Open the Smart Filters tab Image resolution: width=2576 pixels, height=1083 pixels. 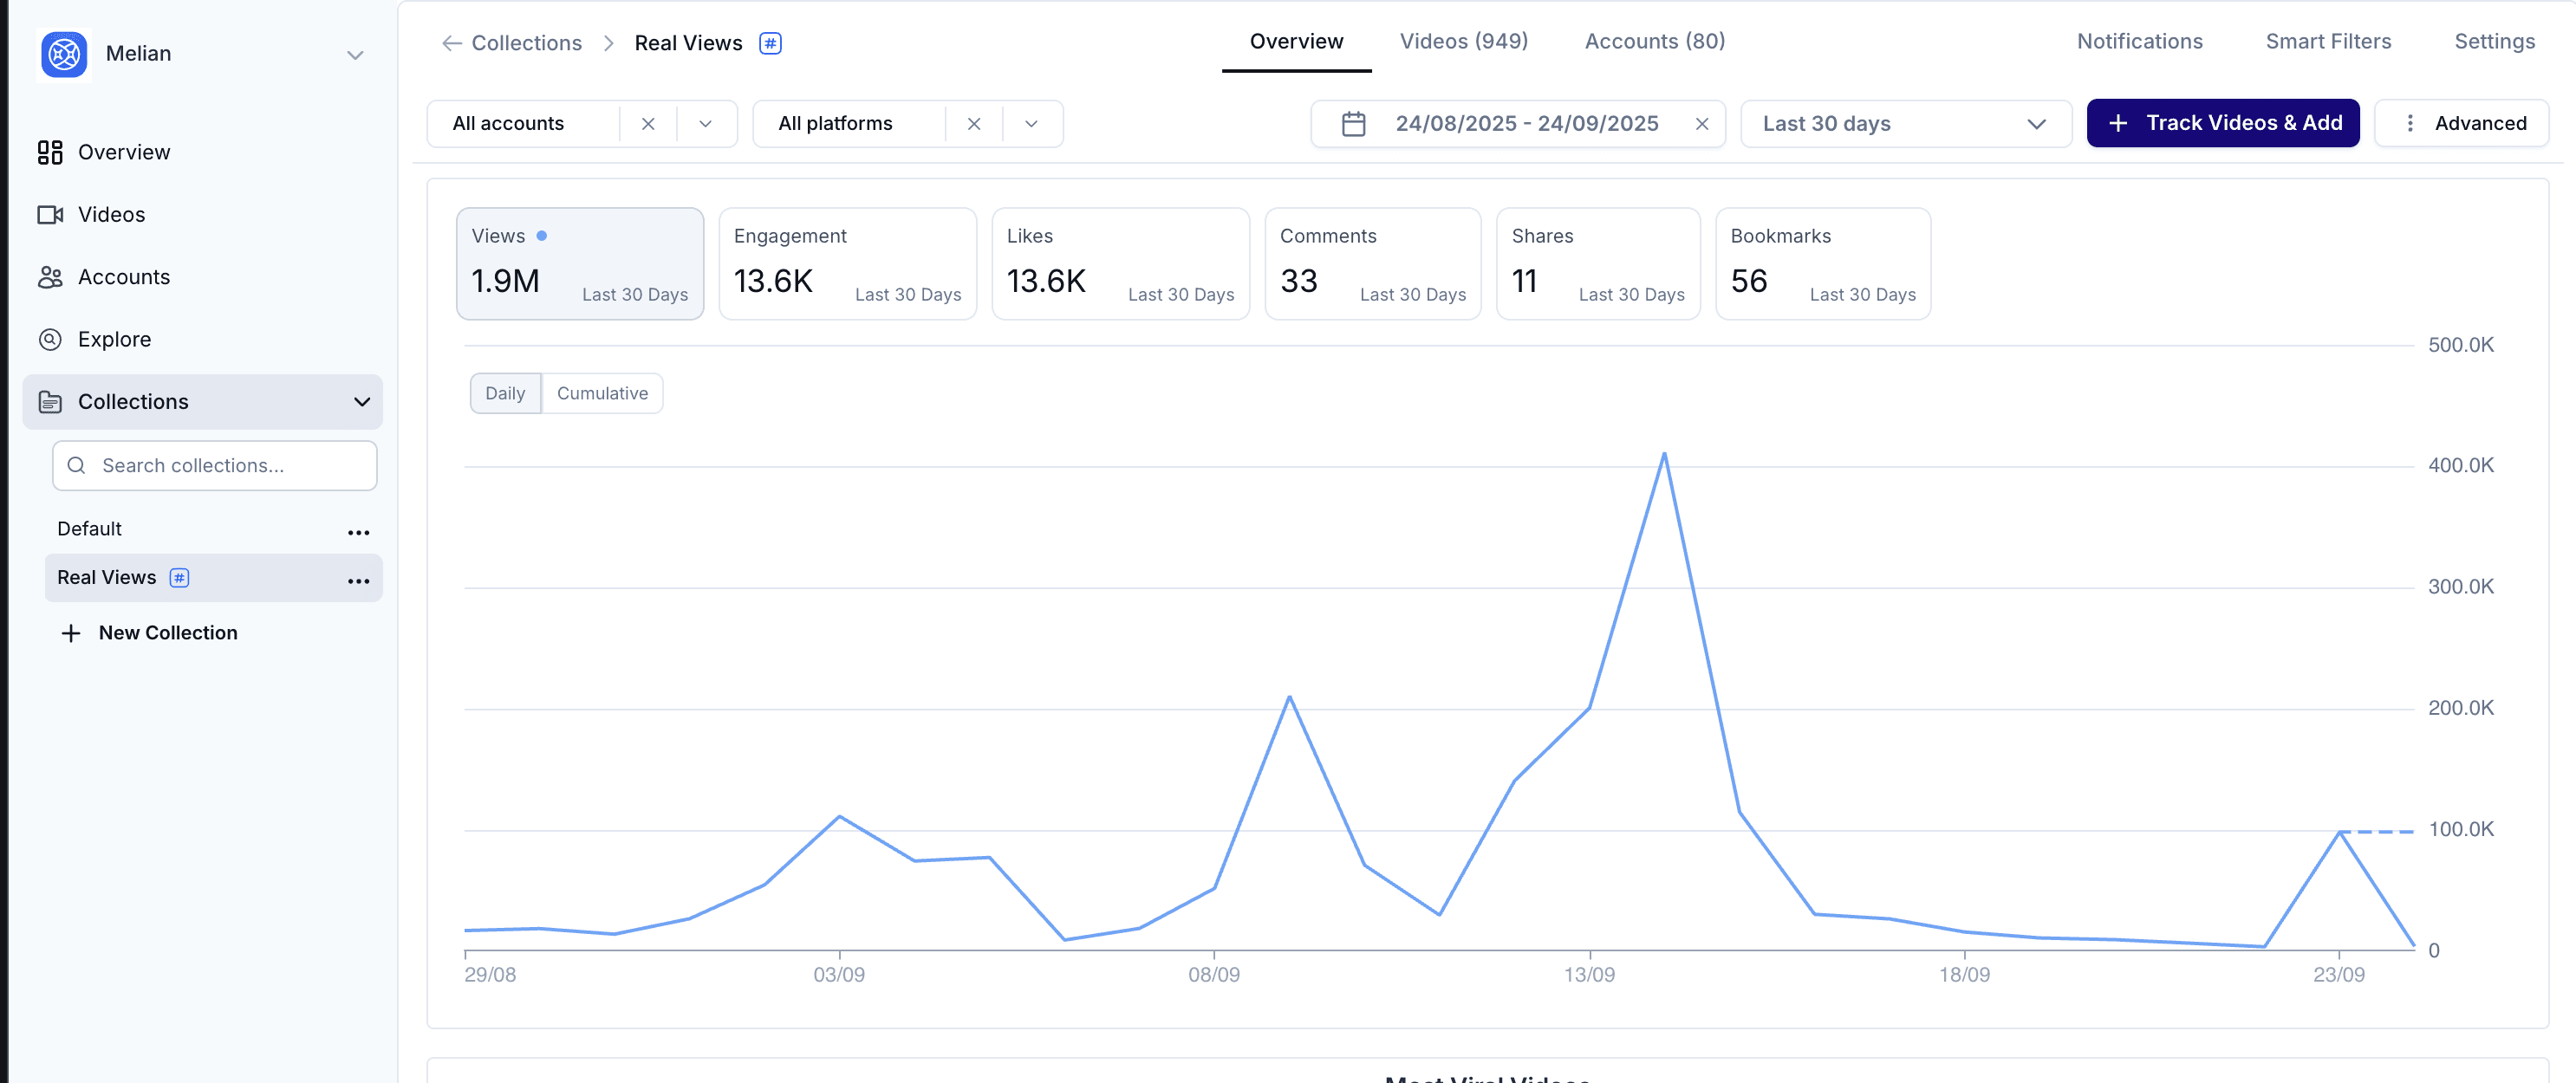(x=2327, y=41)
